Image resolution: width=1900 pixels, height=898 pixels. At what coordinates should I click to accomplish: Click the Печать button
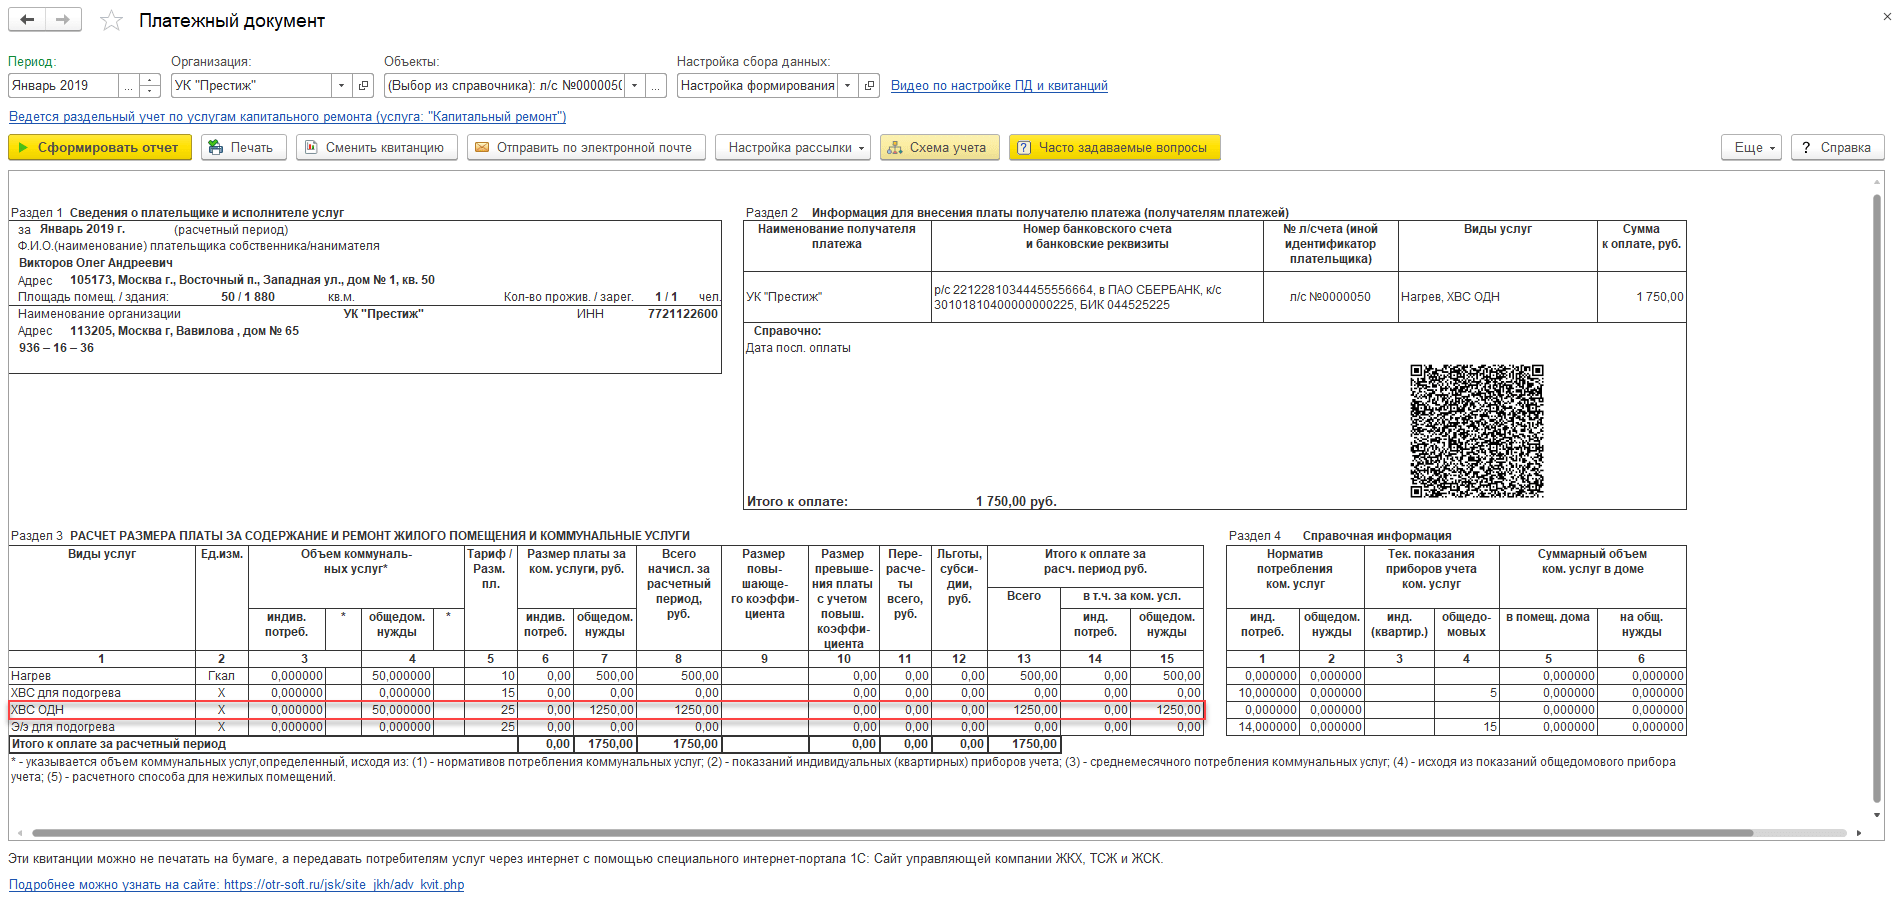[x=244, y=148]
